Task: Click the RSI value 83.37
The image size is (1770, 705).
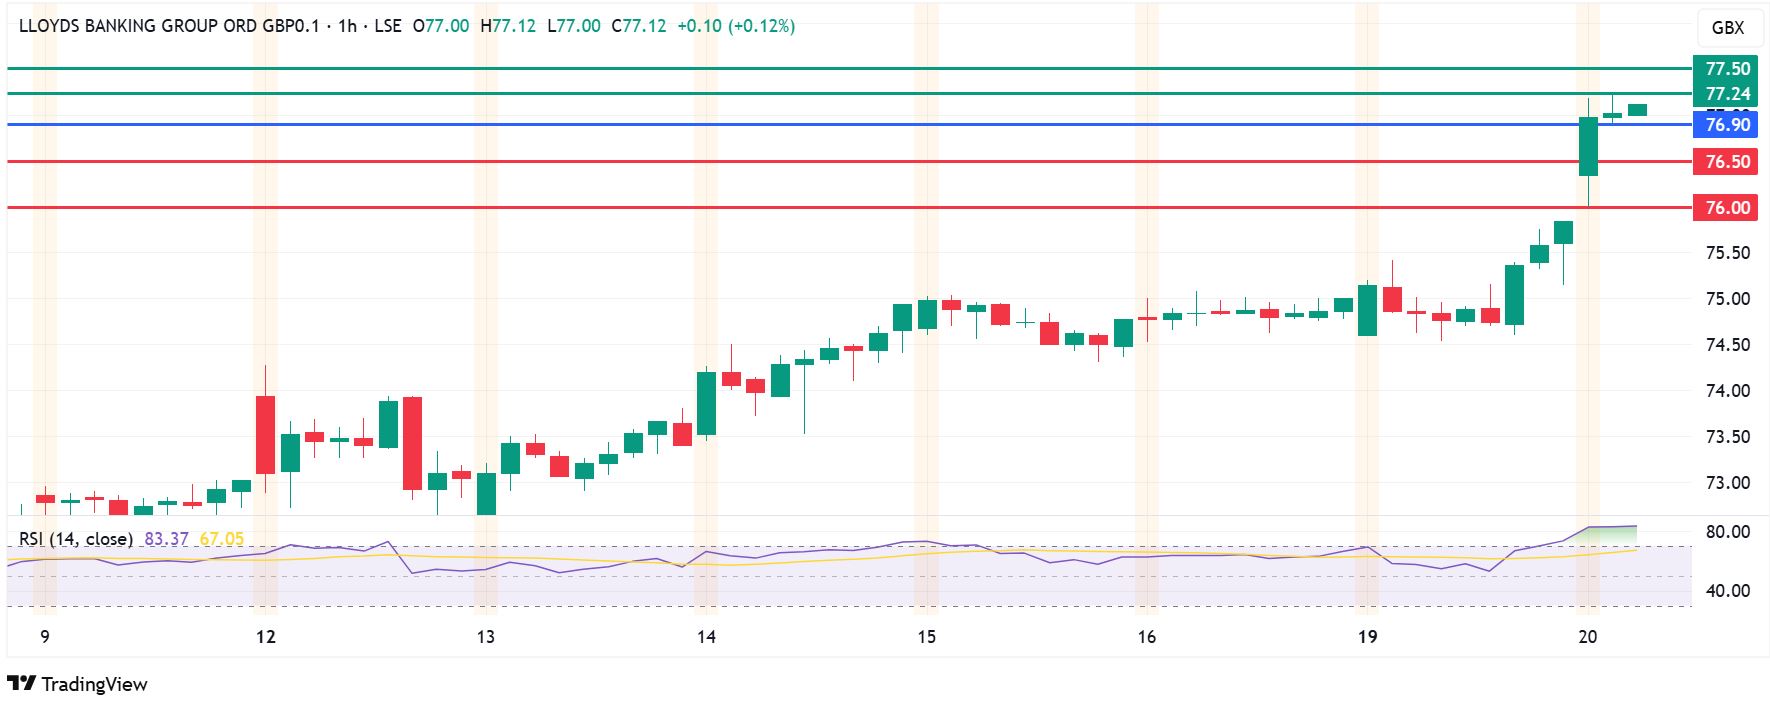Action: (x=166, y=539)
